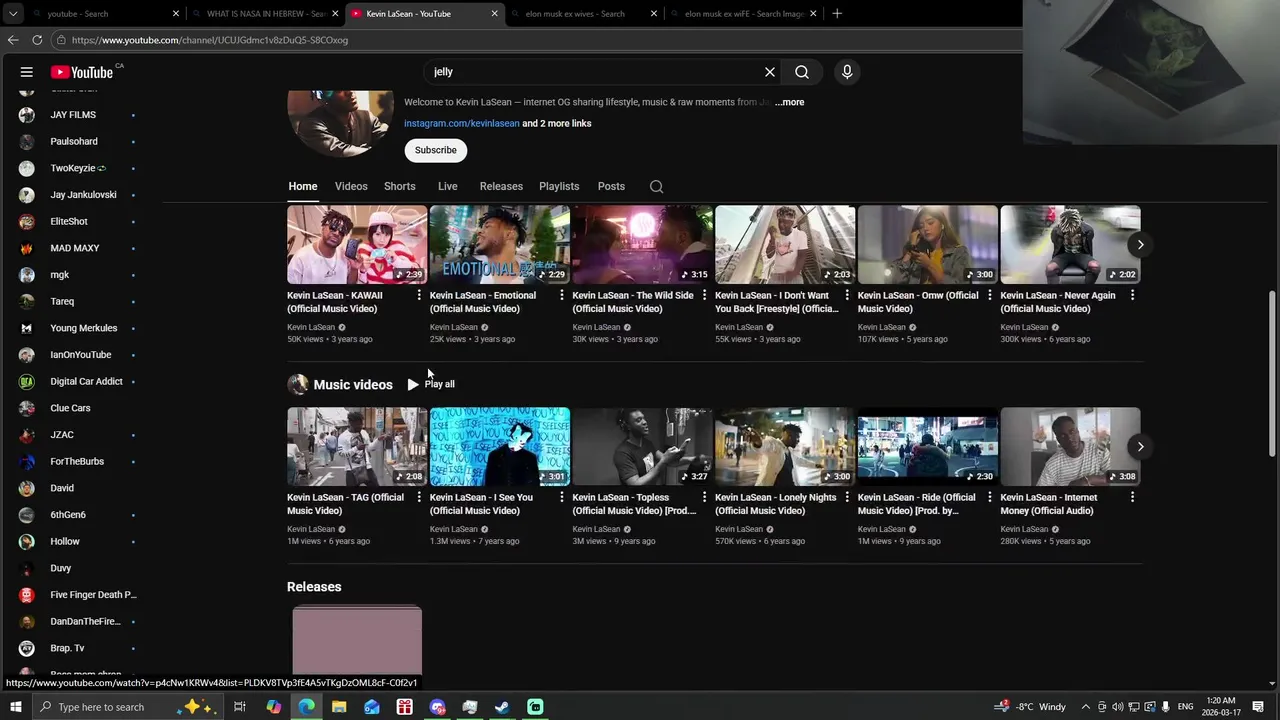Open Task View in the taskbar
Image resolution: width=1280 pixels, height=720 pixels.
[240, 707]
